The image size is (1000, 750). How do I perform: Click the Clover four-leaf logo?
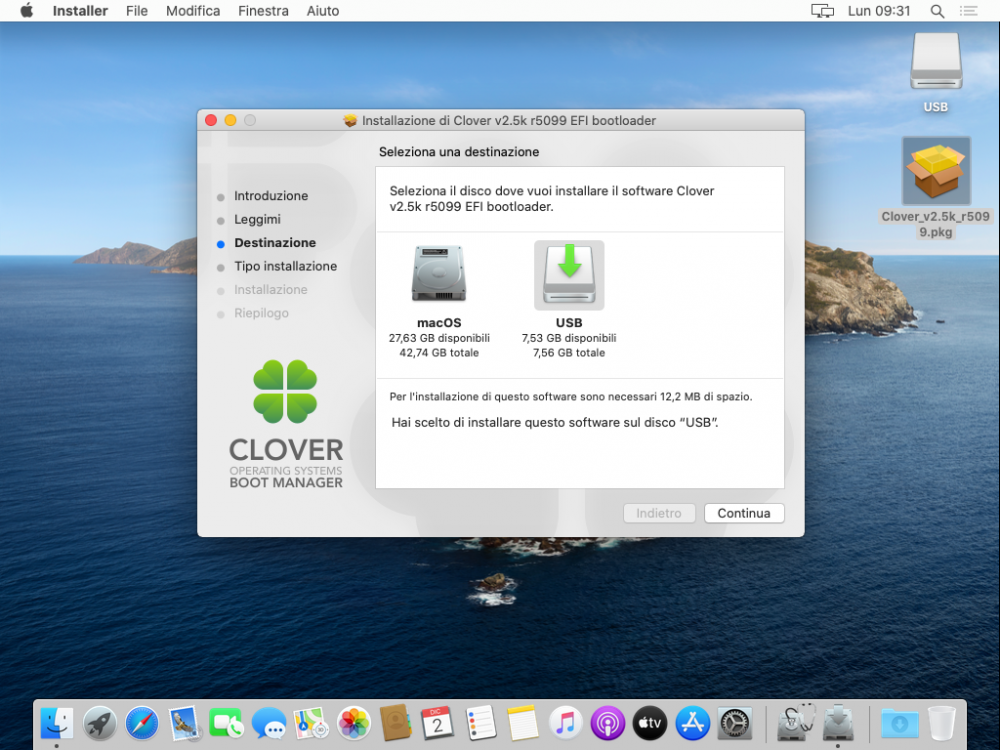[x=285, y=392]
